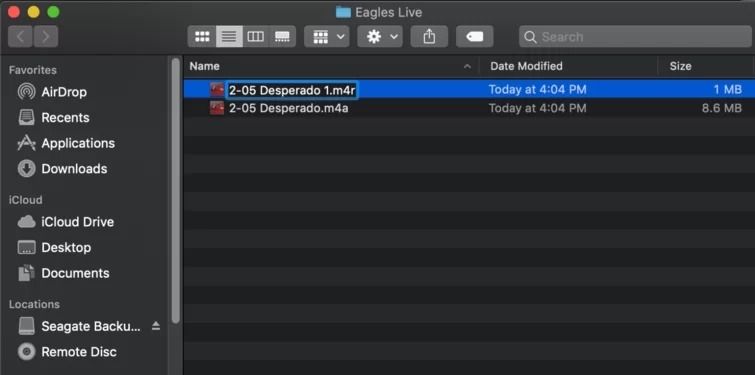
Task: Go forward with the right arrow button
Action: 46,37
